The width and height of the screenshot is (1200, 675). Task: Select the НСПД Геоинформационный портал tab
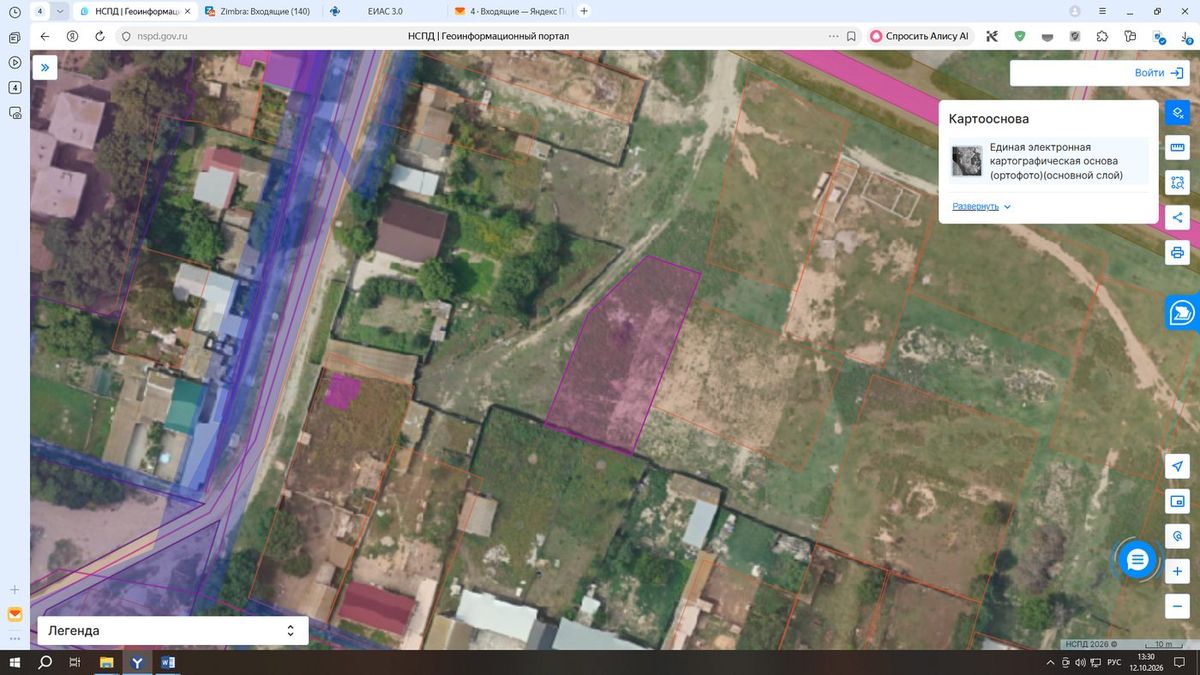pyautogui.click(x=134, y=11)
